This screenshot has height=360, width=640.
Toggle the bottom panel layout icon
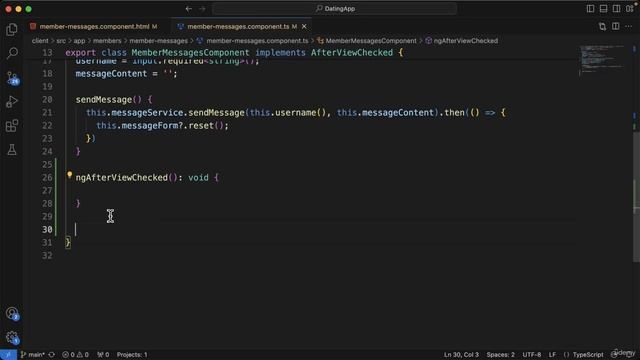603,9
